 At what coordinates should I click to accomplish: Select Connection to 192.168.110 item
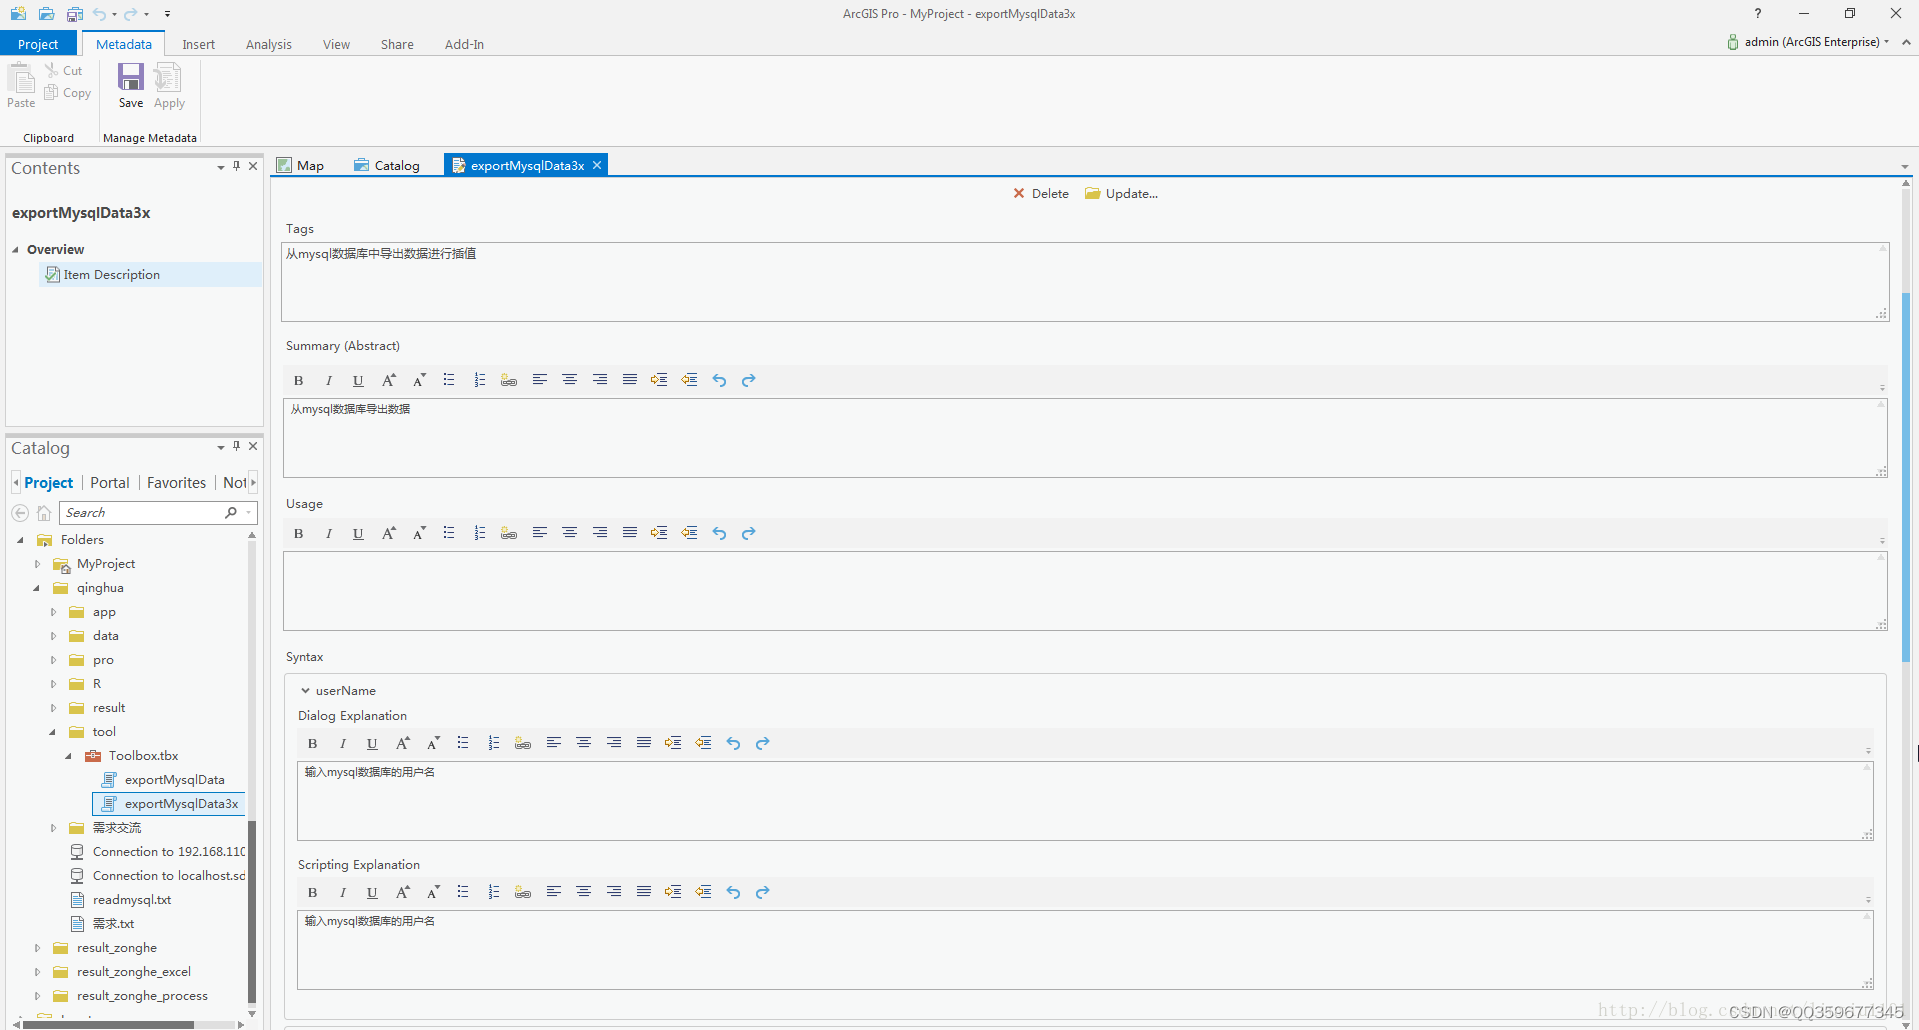(158, 852)
